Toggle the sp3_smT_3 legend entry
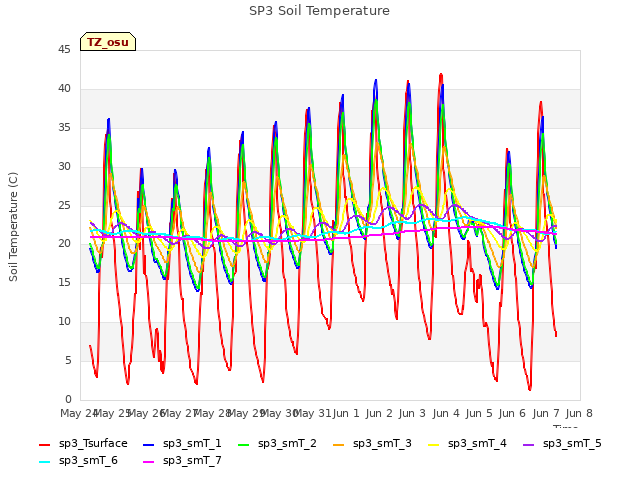 tap(372, 444)
